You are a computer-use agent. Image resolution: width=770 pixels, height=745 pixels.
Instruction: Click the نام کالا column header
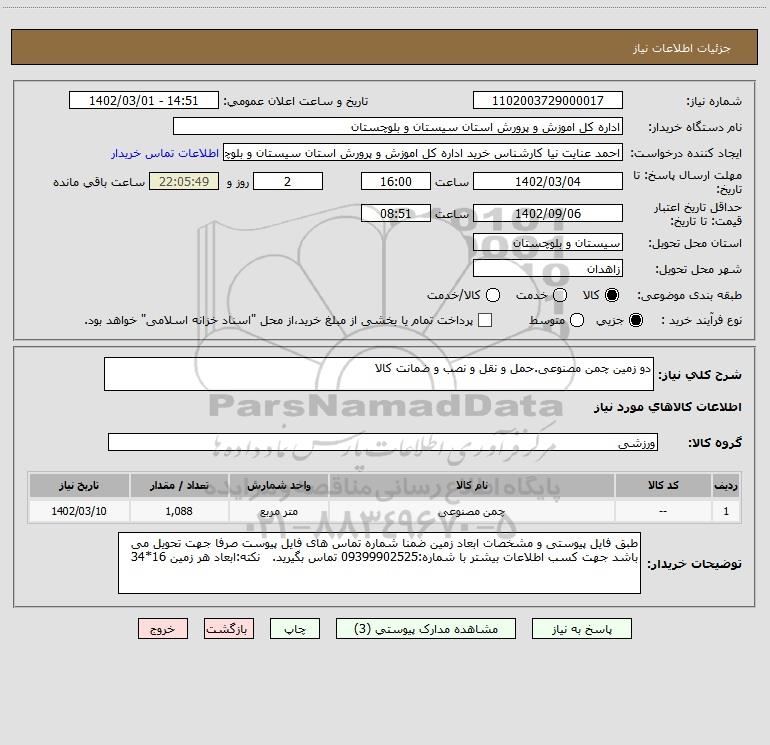pos(471,485)
